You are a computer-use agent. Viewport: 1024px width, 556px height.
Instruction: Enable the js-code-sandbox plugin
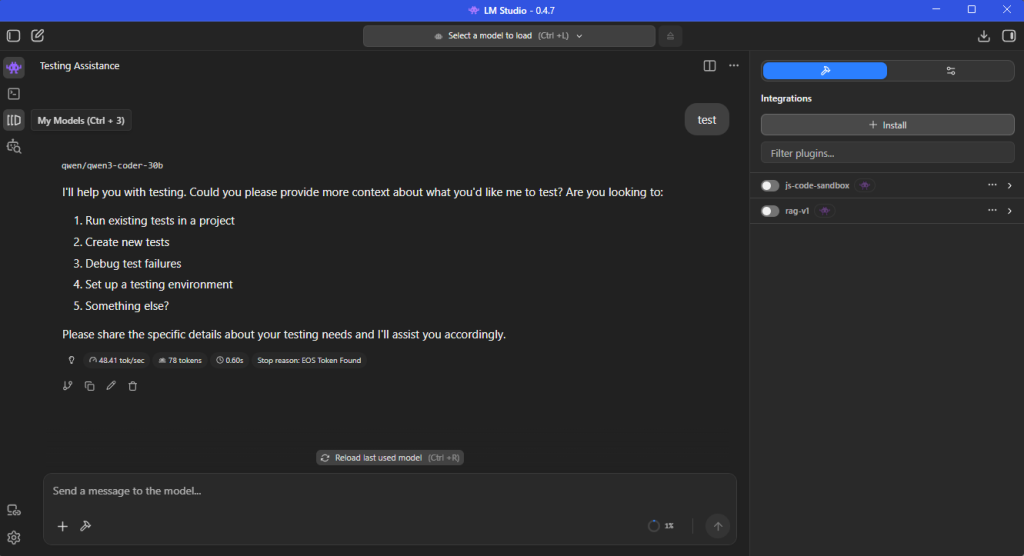(x=770, y=186)
